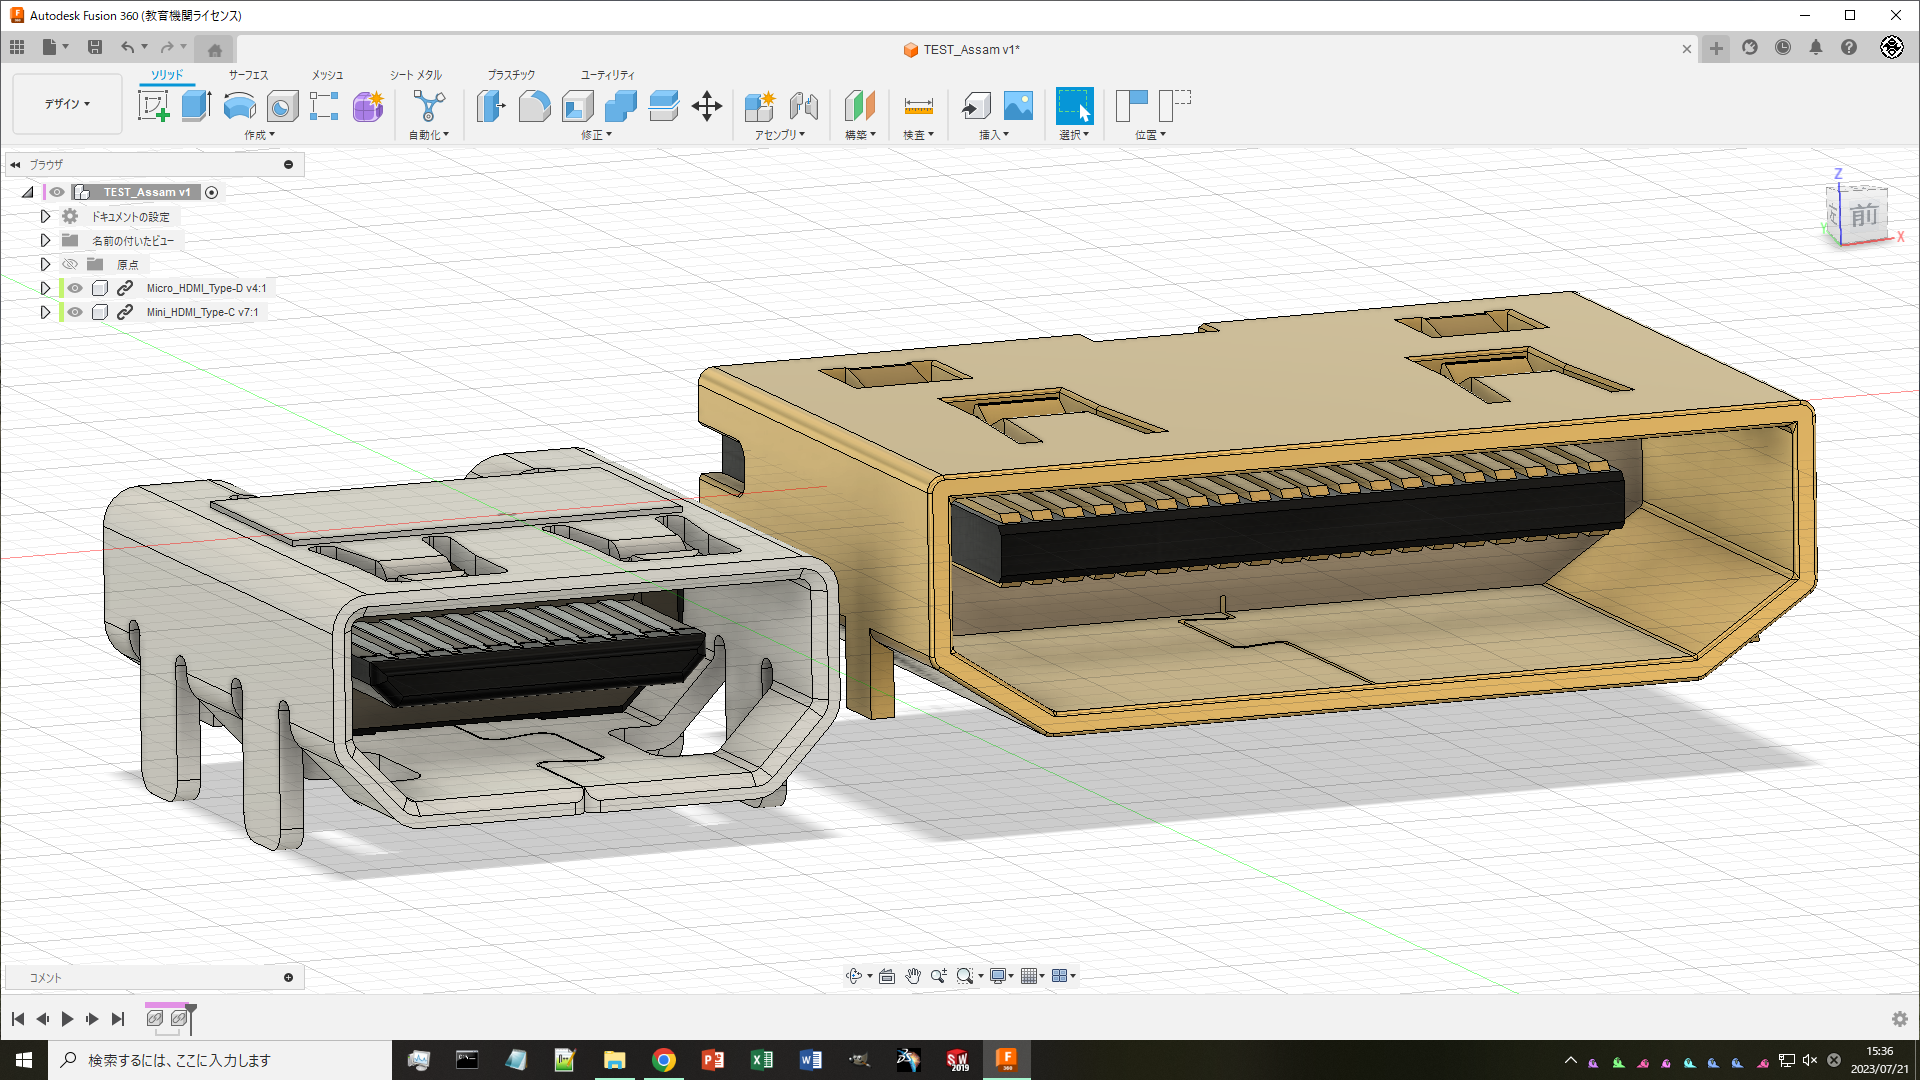Select the Offset Face tool
This screenshot has width=1920, height=1080.
664,105
